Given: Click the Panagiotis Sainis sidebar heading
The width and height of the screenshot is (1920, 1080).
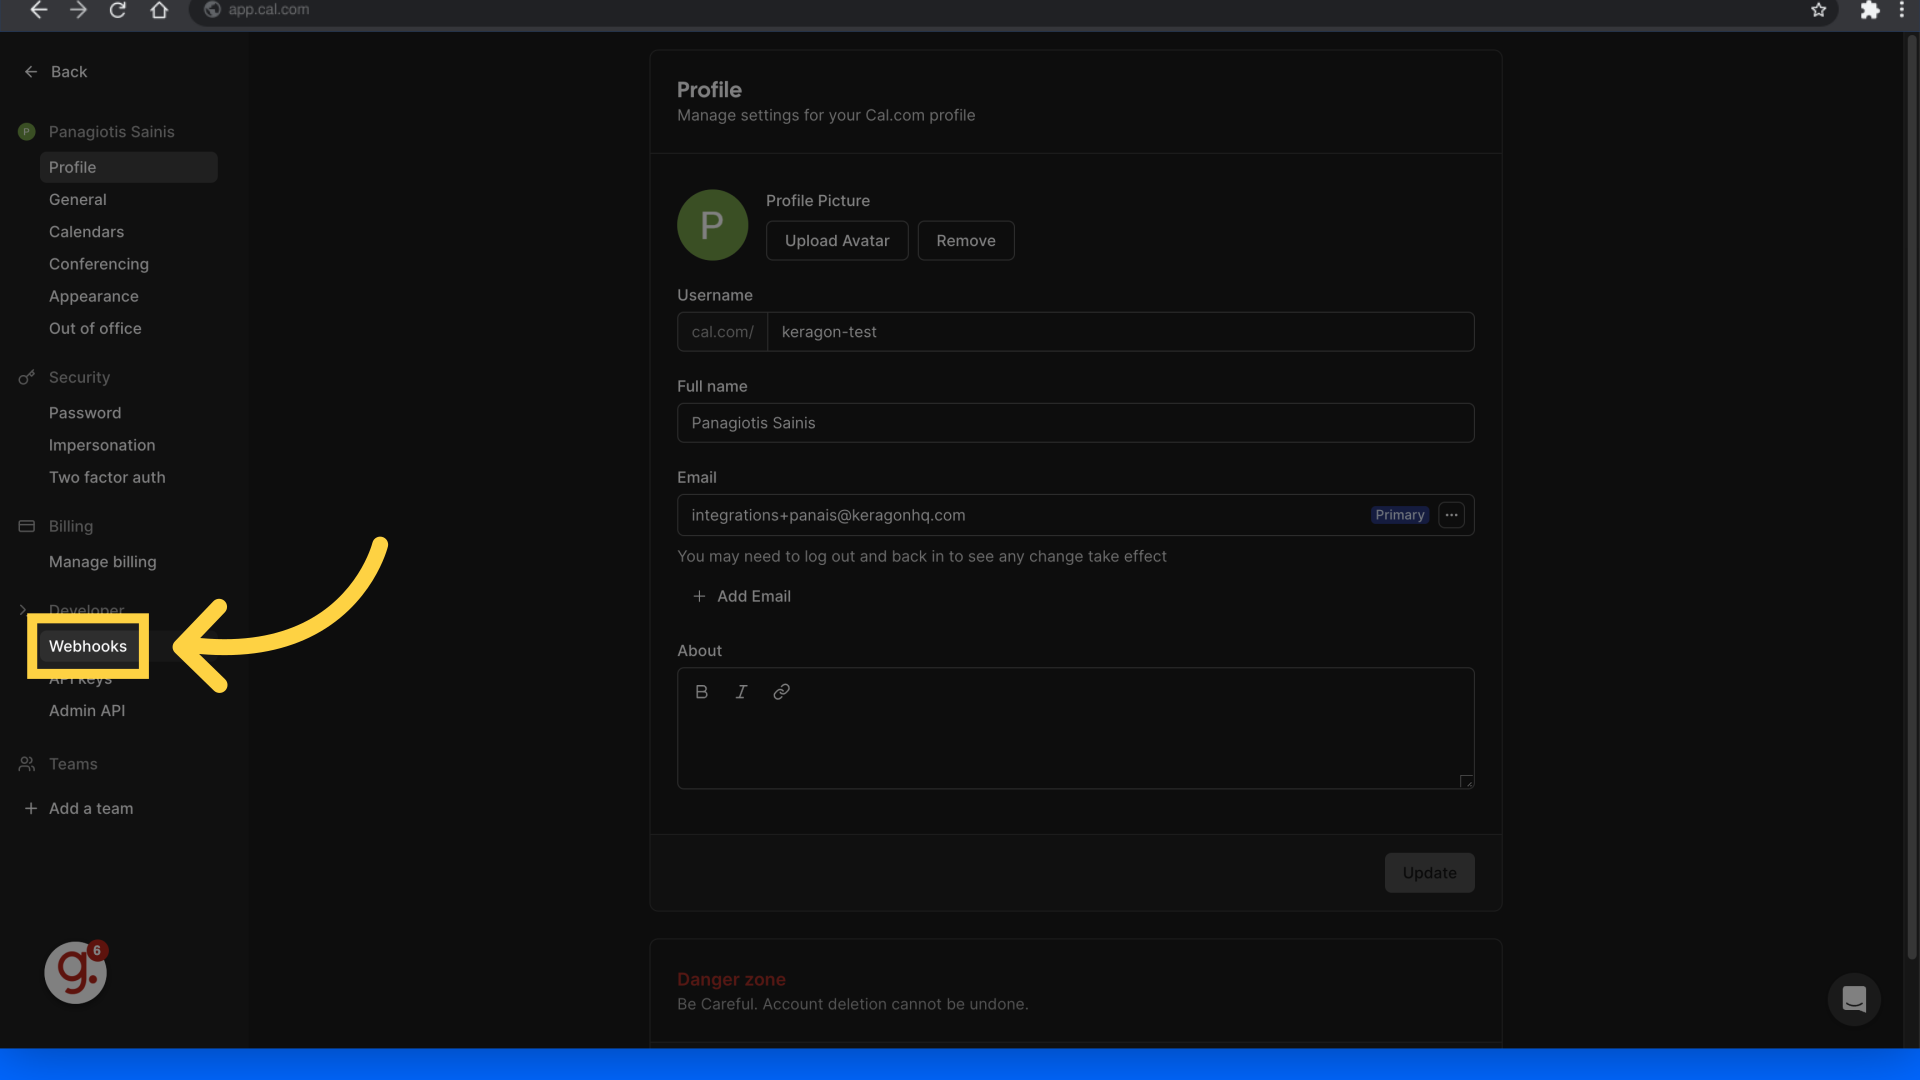Looking at the screenshot, I should point(112,132).
